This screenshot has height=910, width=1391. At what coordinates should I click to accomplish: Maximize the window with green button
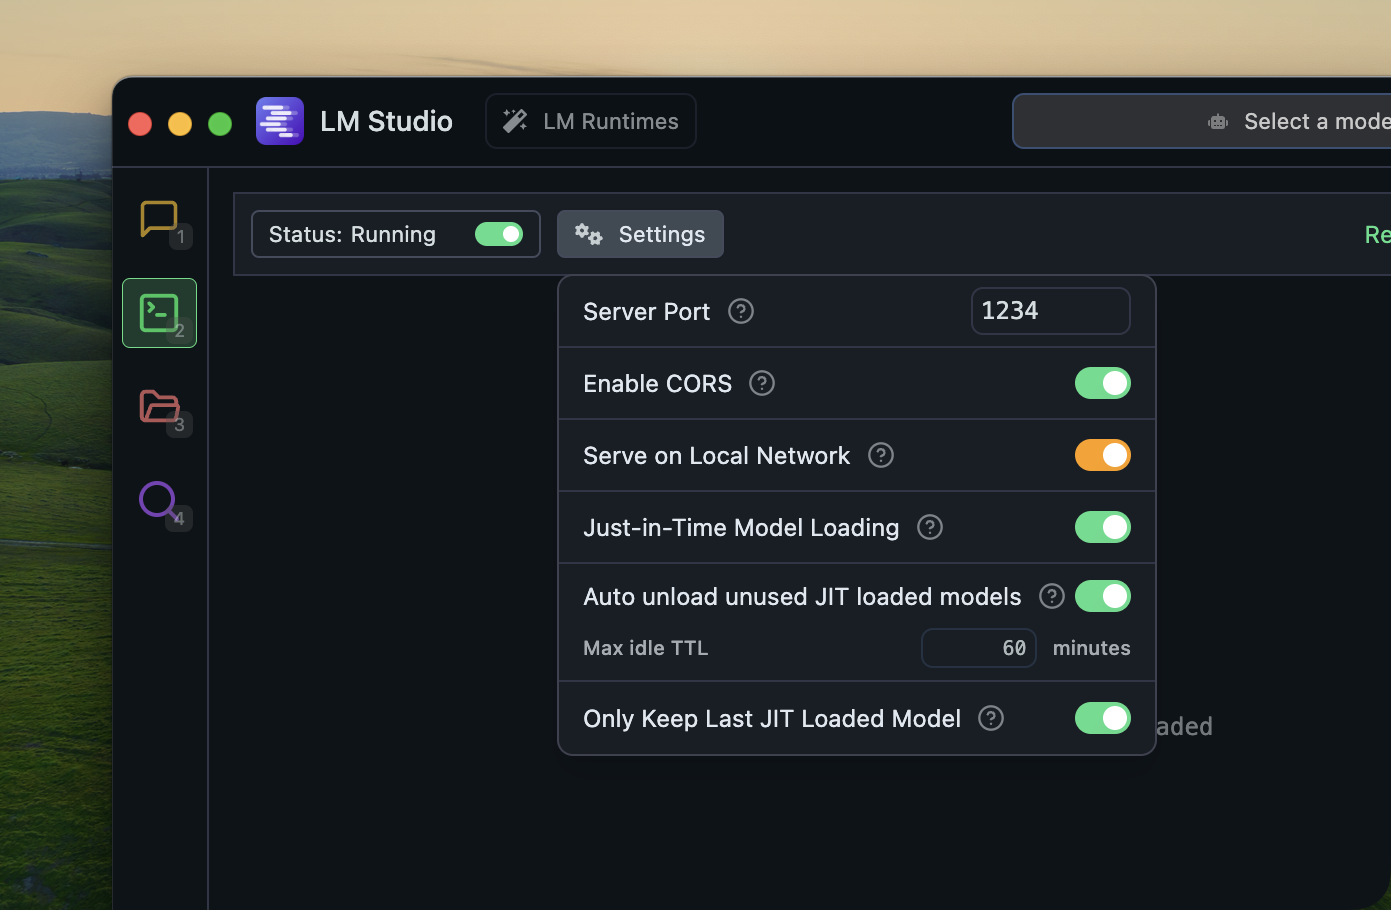pyautogui.click(x=220, y=123)
